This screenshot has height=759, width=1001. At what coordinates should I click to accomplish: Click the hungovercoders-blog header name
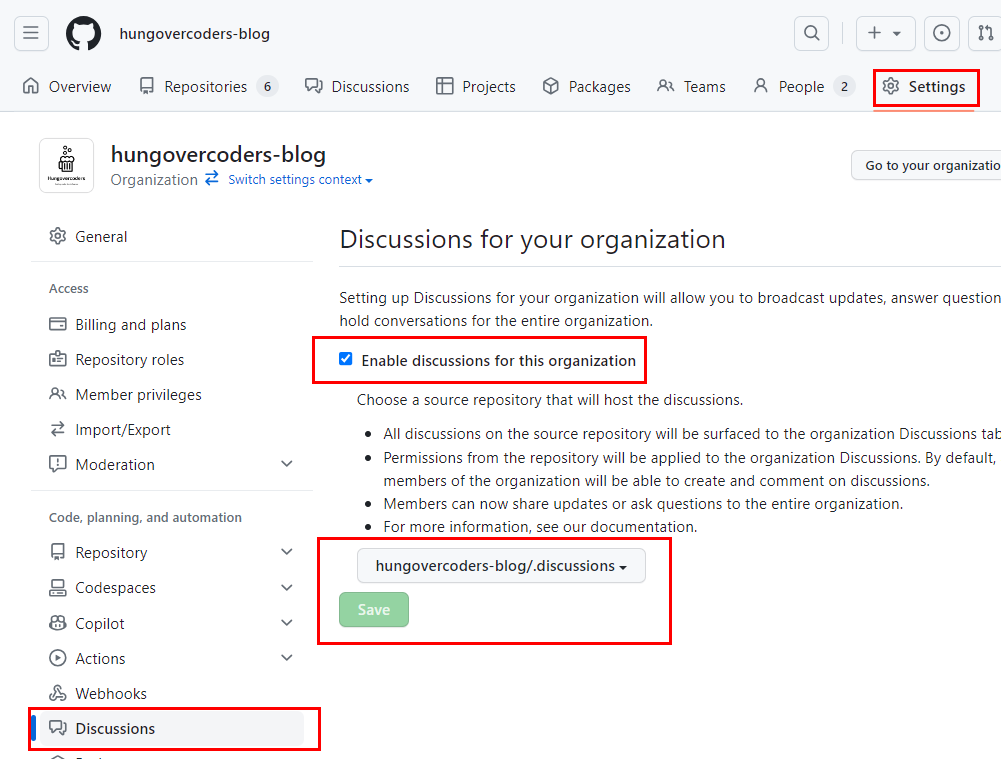click(194, 34)
